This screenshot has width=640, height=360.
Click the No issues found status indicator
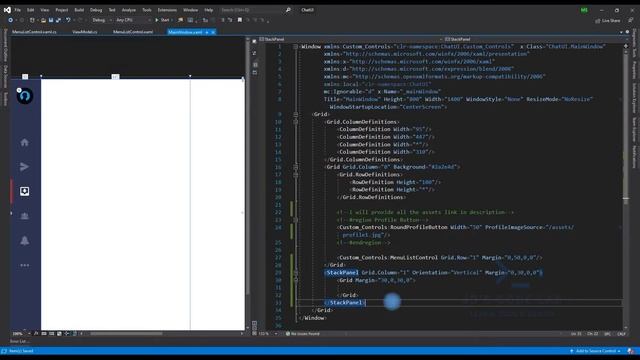coord(302,334)
